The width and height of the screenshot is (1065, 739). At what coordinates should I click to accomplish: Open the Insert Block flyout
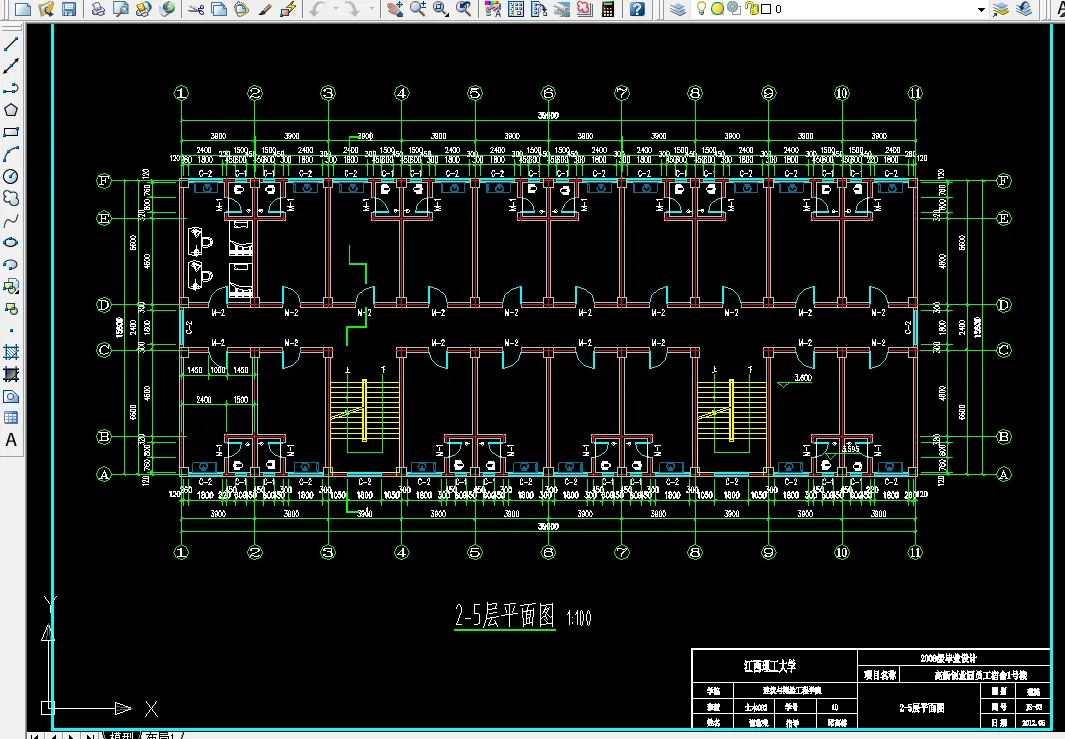pos(11,287)
